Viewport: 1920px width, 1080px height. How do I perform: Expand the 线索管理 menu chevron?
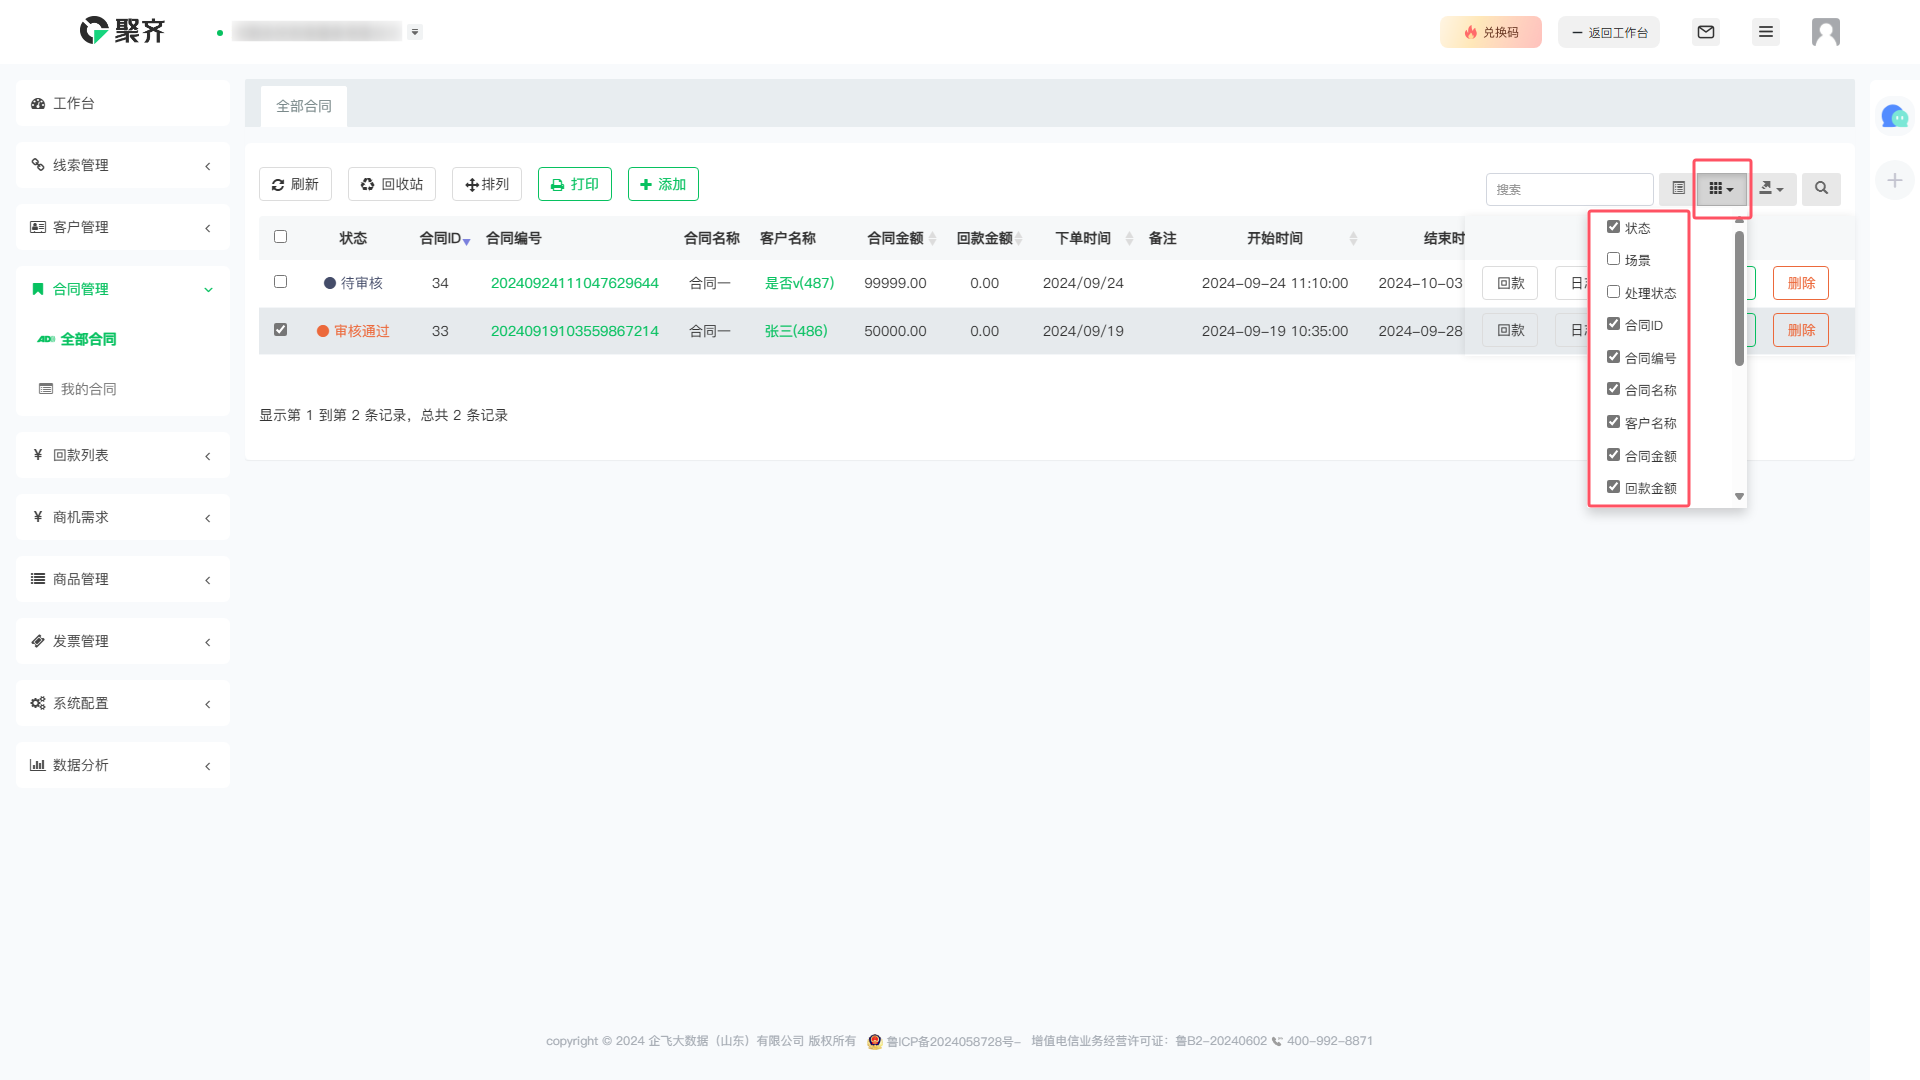coord(208,166)
